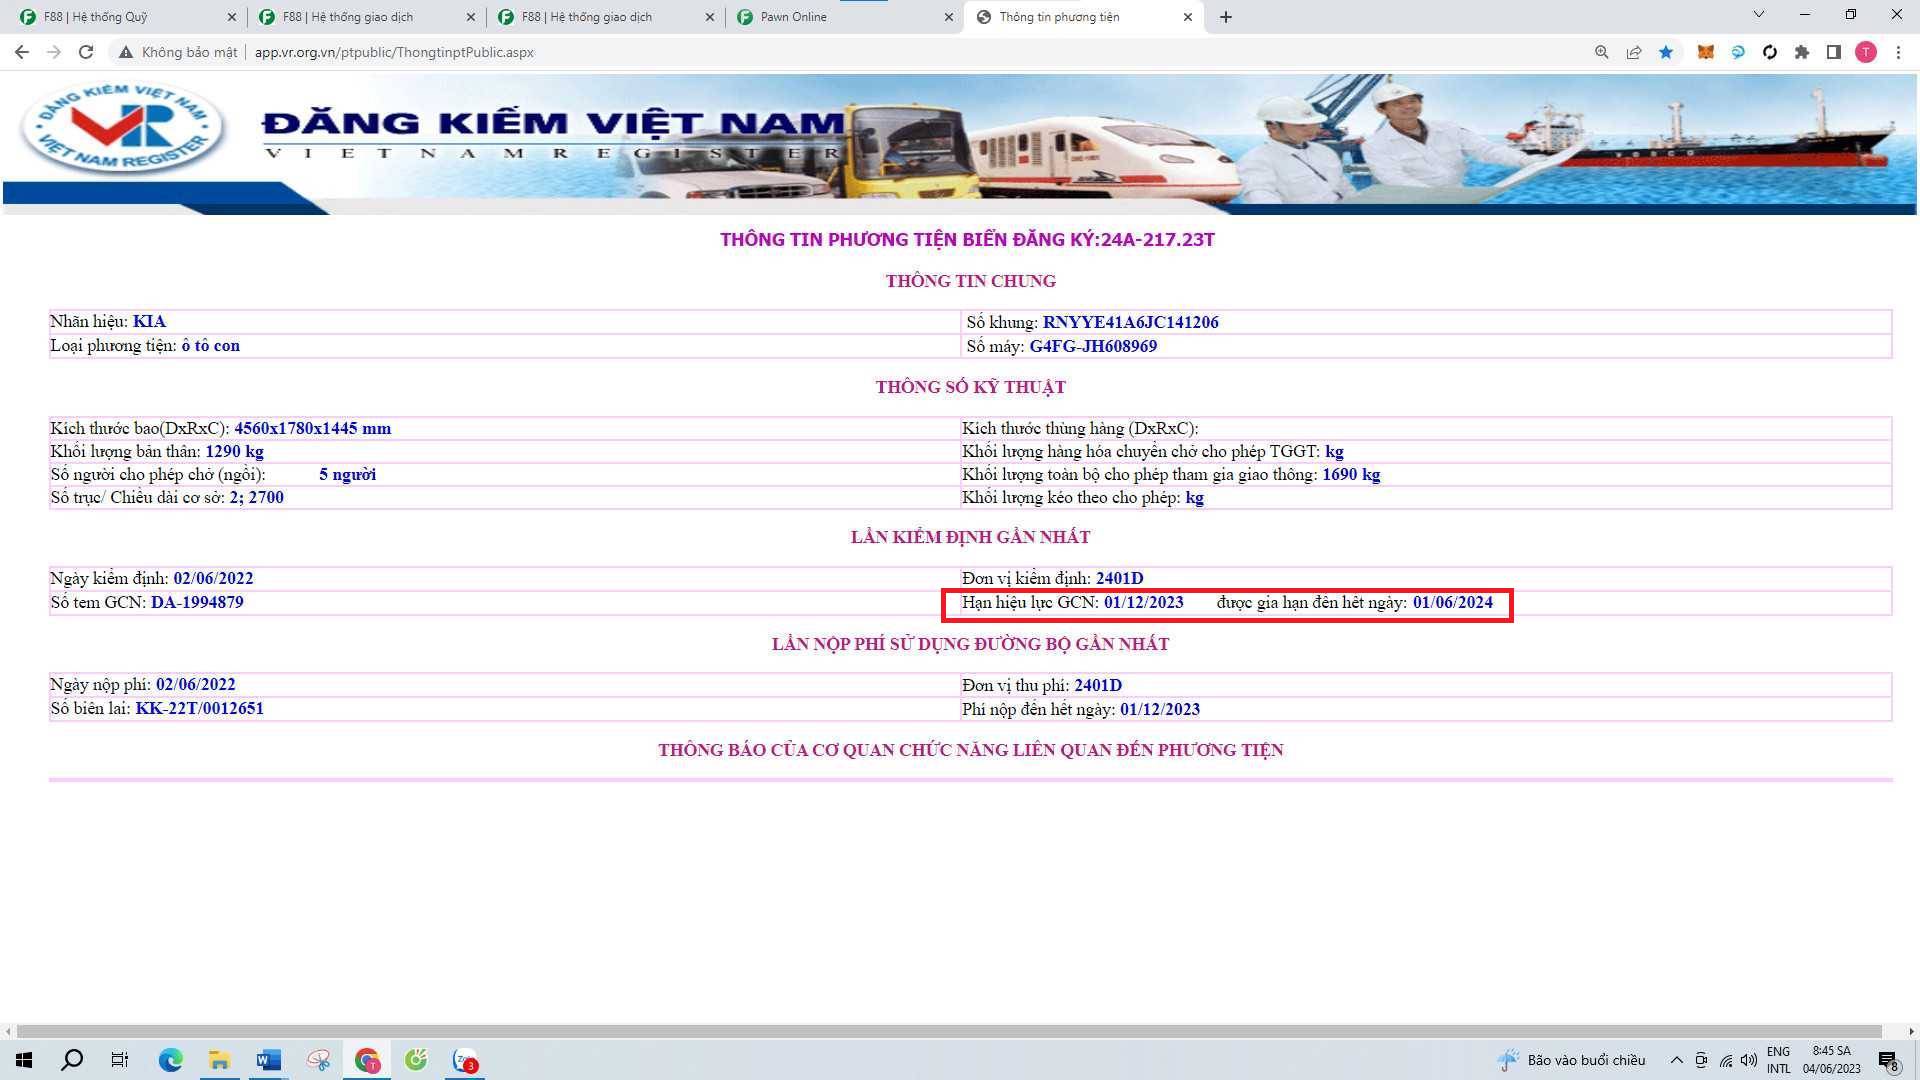This screenshot has height=1080, width=1920.
Task: Open the MetaMask fox extension
Action: [1706, 52]
